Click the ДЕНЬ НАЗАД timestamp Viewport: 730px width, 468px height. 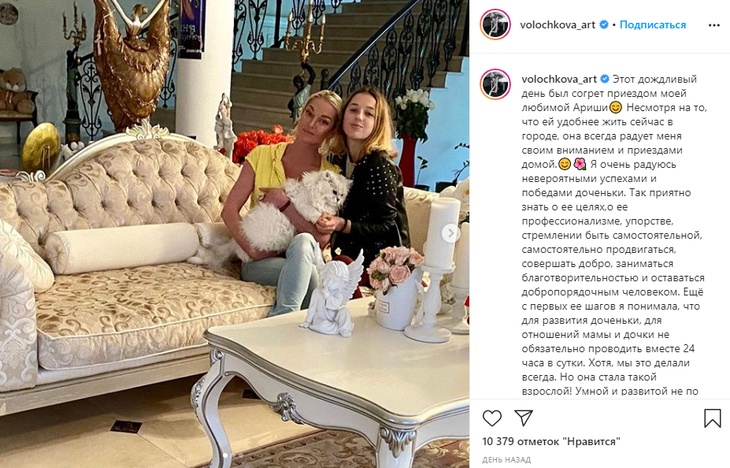(x=506, y=460)
